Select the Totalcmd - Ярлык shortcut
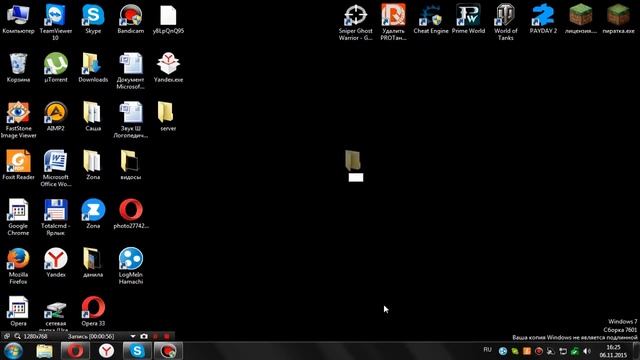Screen dimensions: 640x360 click(x=56, y=217)
